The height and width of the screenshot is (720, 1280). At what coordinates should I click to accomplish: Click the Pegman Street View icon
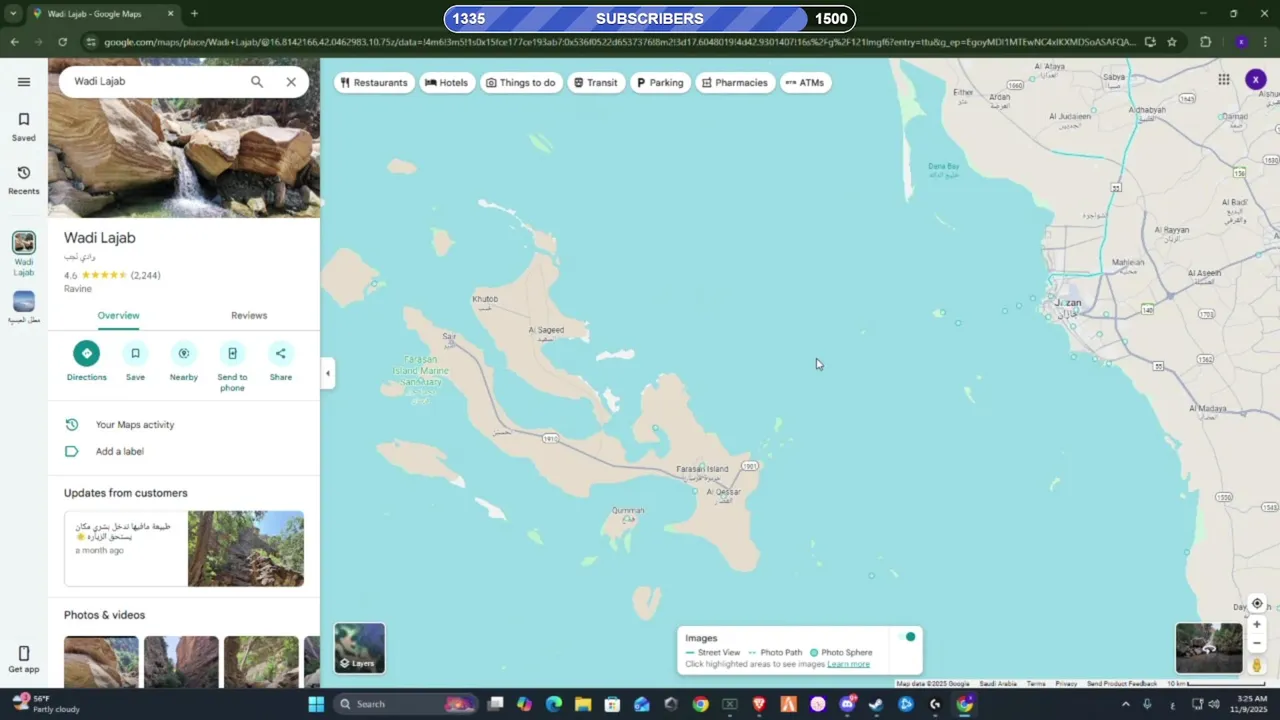(x=1257, y=665)
